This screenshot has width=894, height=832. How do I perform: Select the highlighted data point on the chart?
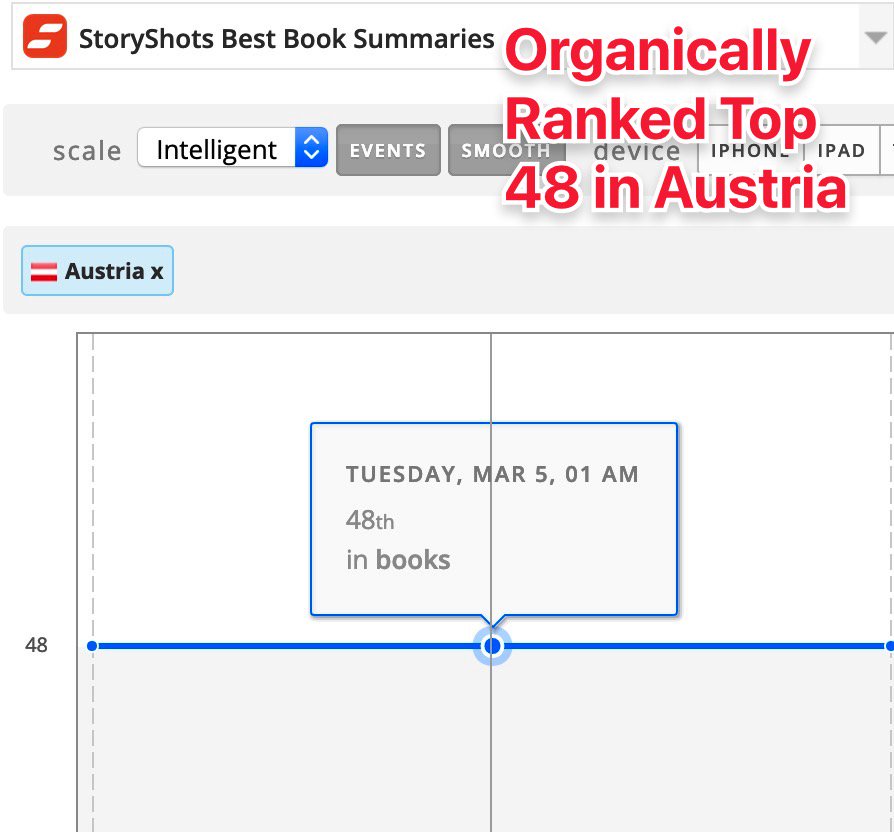pos(491,646)
